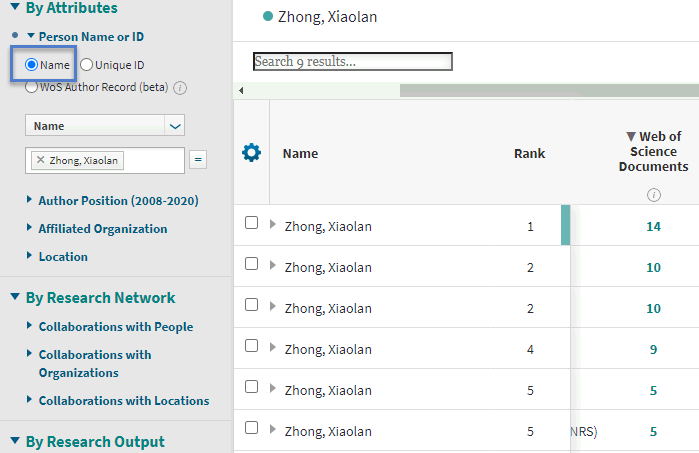Select the Unique ID radio option

[x=87, y=65]
